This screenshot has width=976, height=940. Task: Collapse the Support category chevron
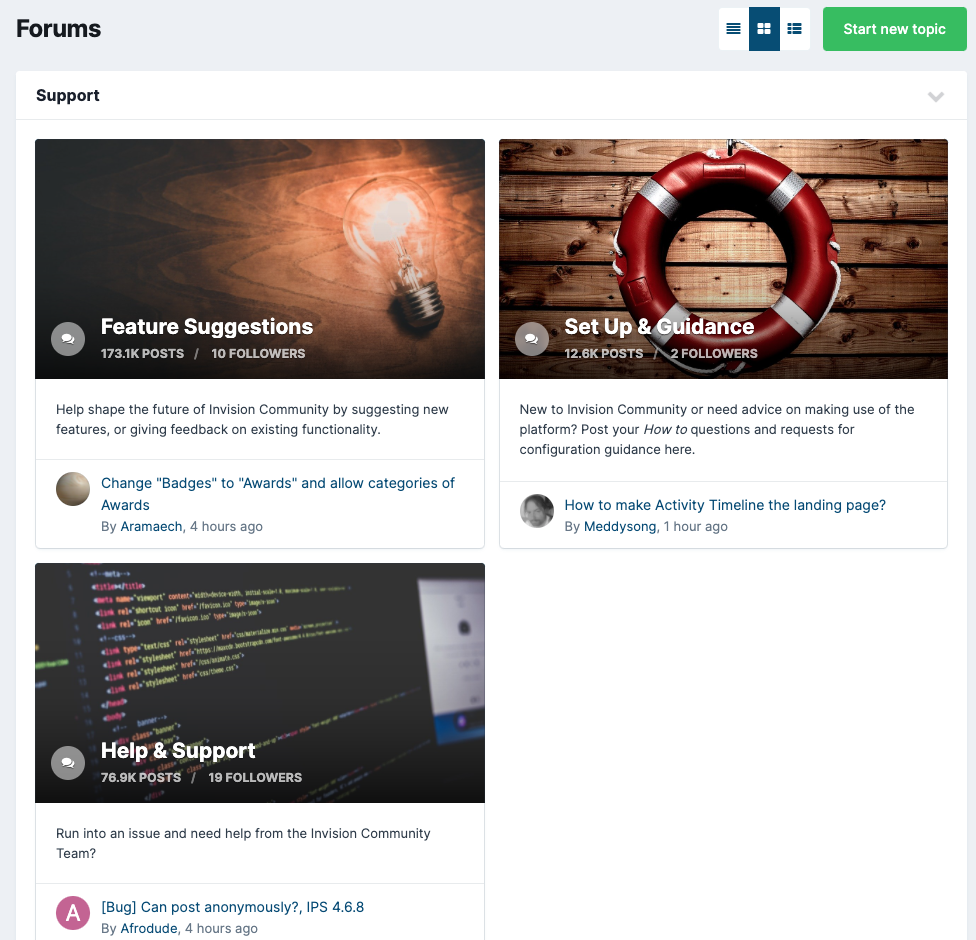[935, 97]
